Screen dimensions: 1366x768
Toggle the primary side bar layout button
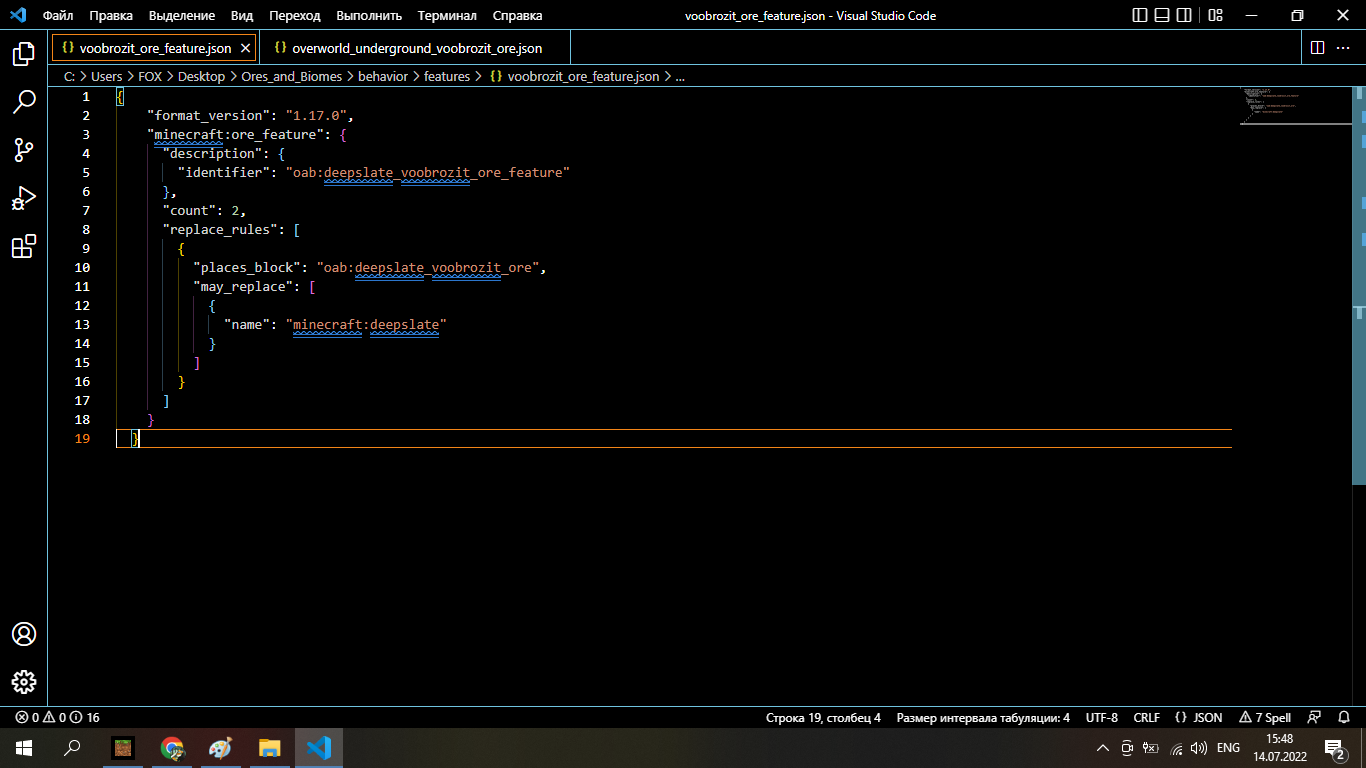pyautogui.click(x=1140, y=16)
